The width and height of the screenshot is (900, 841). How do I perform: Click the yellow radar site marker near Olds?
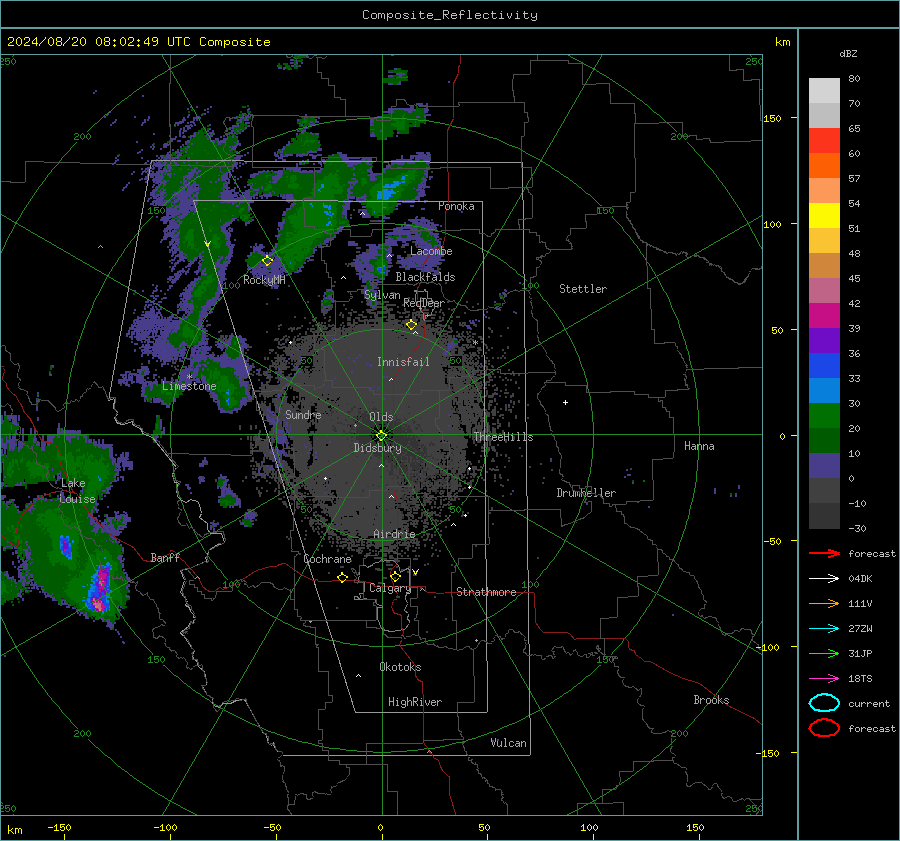click(x=382, y=435)
